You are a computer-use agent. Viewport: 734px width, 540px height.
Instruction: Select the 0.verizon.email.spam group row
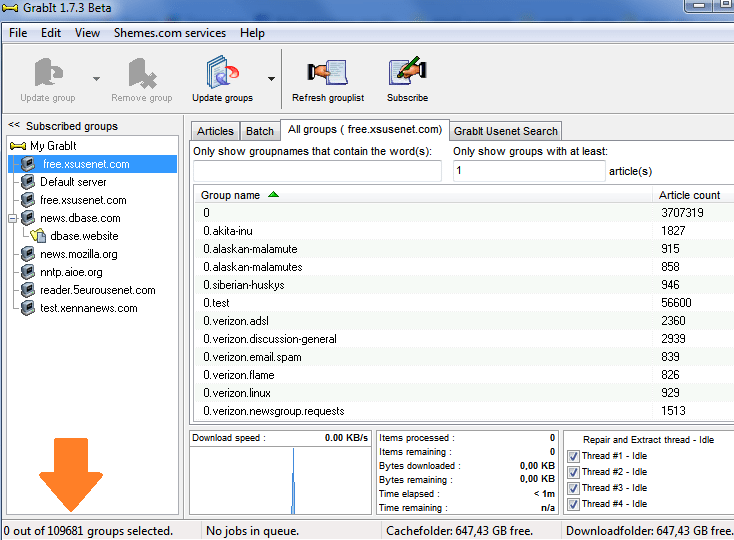[464, 357]
